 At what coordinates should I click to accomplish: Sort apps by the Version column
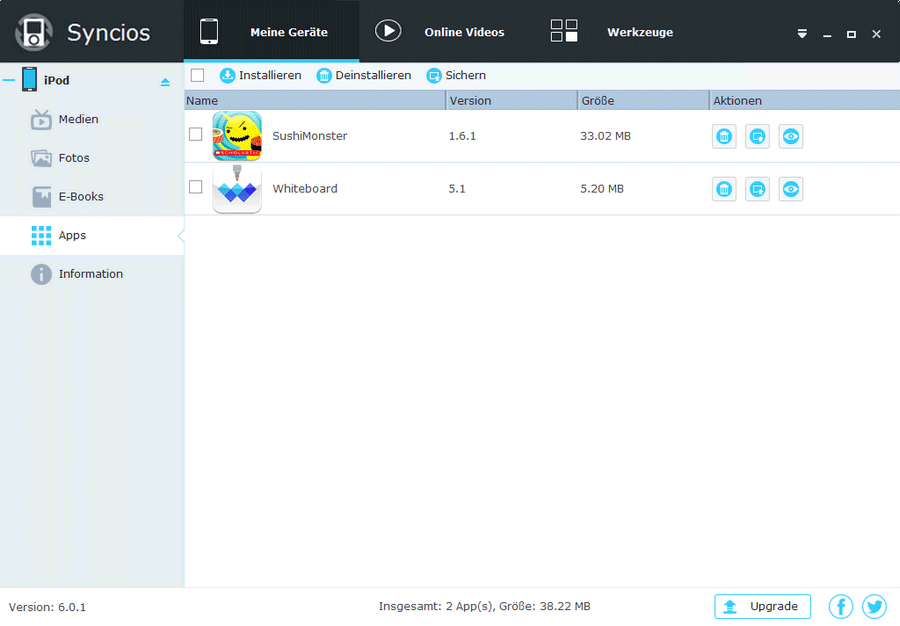click(x=511, y=100)
